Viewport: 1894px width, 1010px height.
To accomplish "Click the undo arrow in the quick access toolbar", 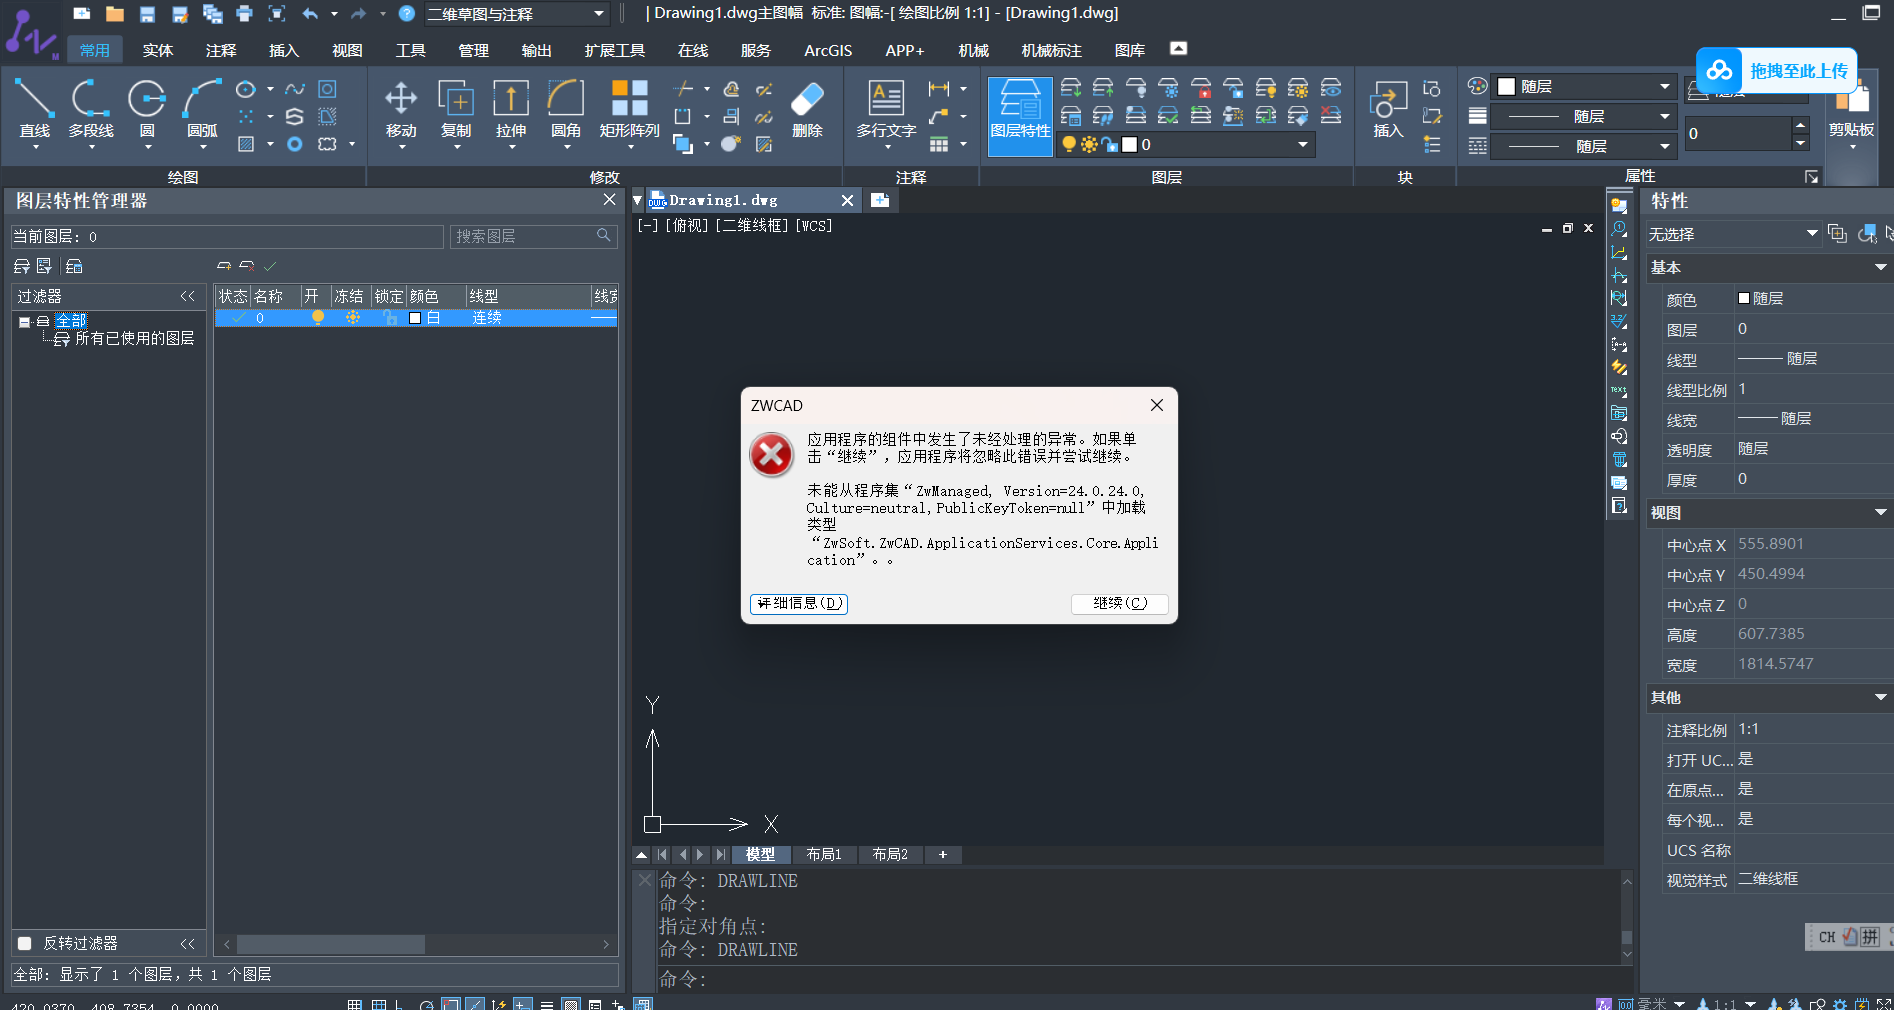I will 310,13.
